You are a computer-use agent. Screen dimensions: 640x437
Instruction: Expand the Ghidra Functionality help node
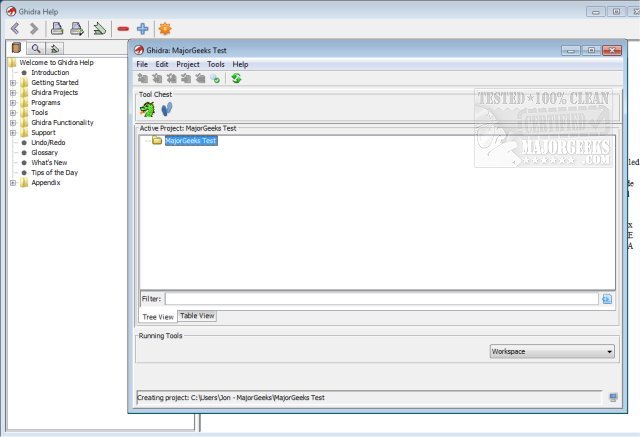pos(13,122)
